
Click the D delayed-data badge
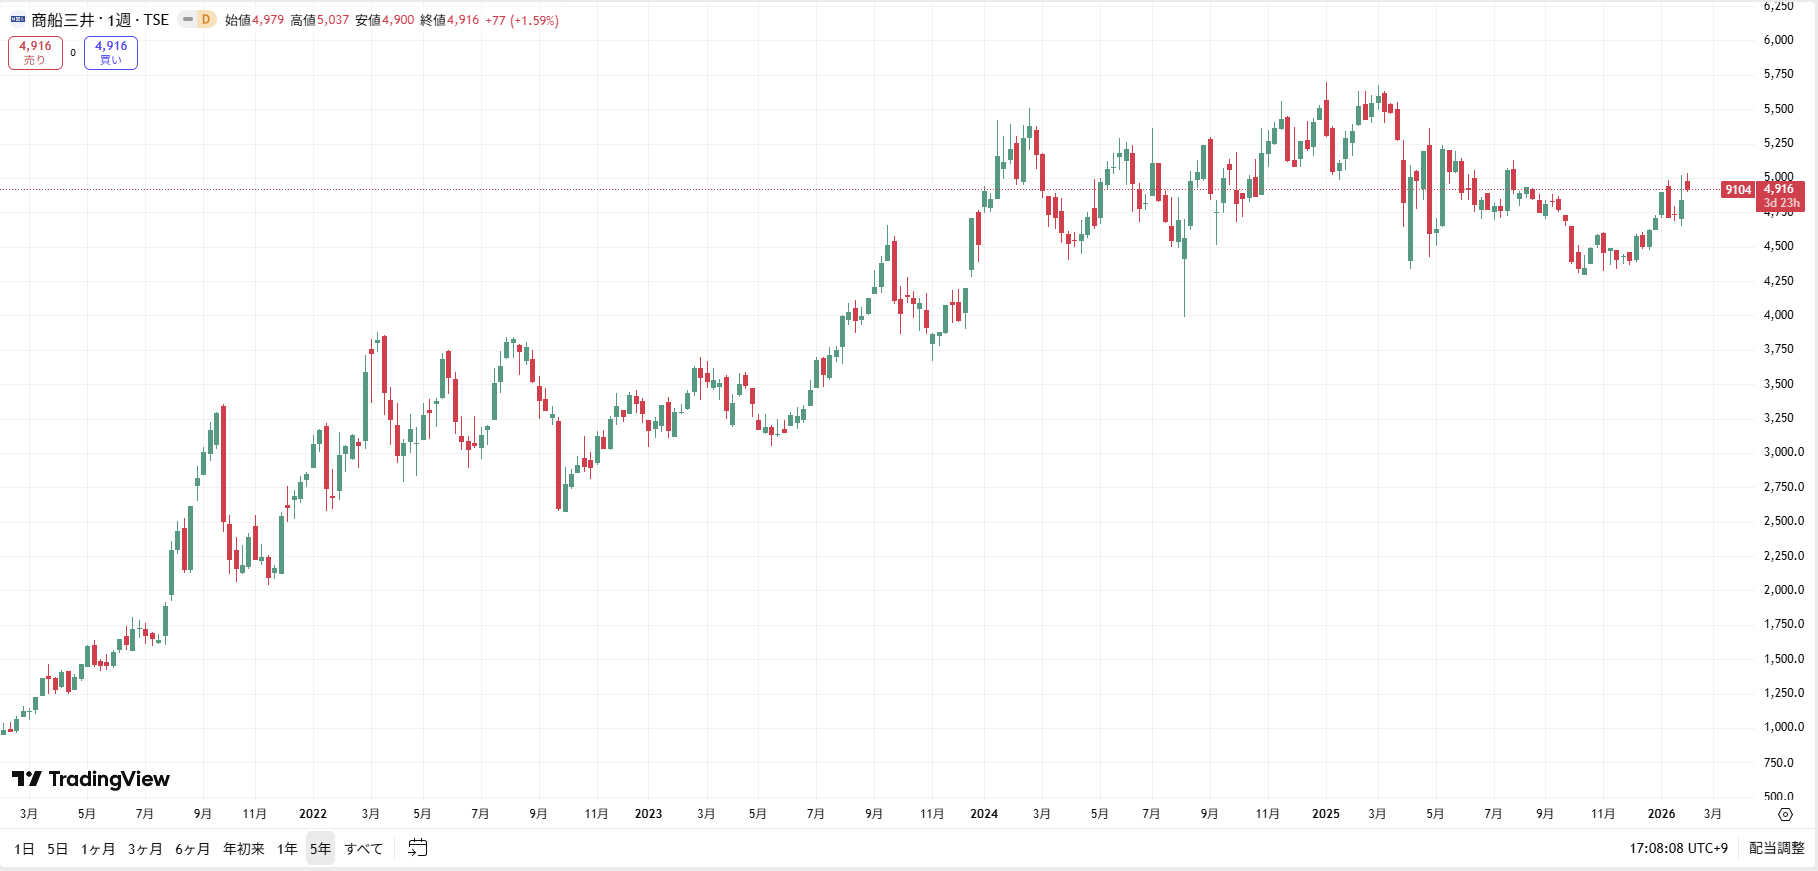point(206,20)
